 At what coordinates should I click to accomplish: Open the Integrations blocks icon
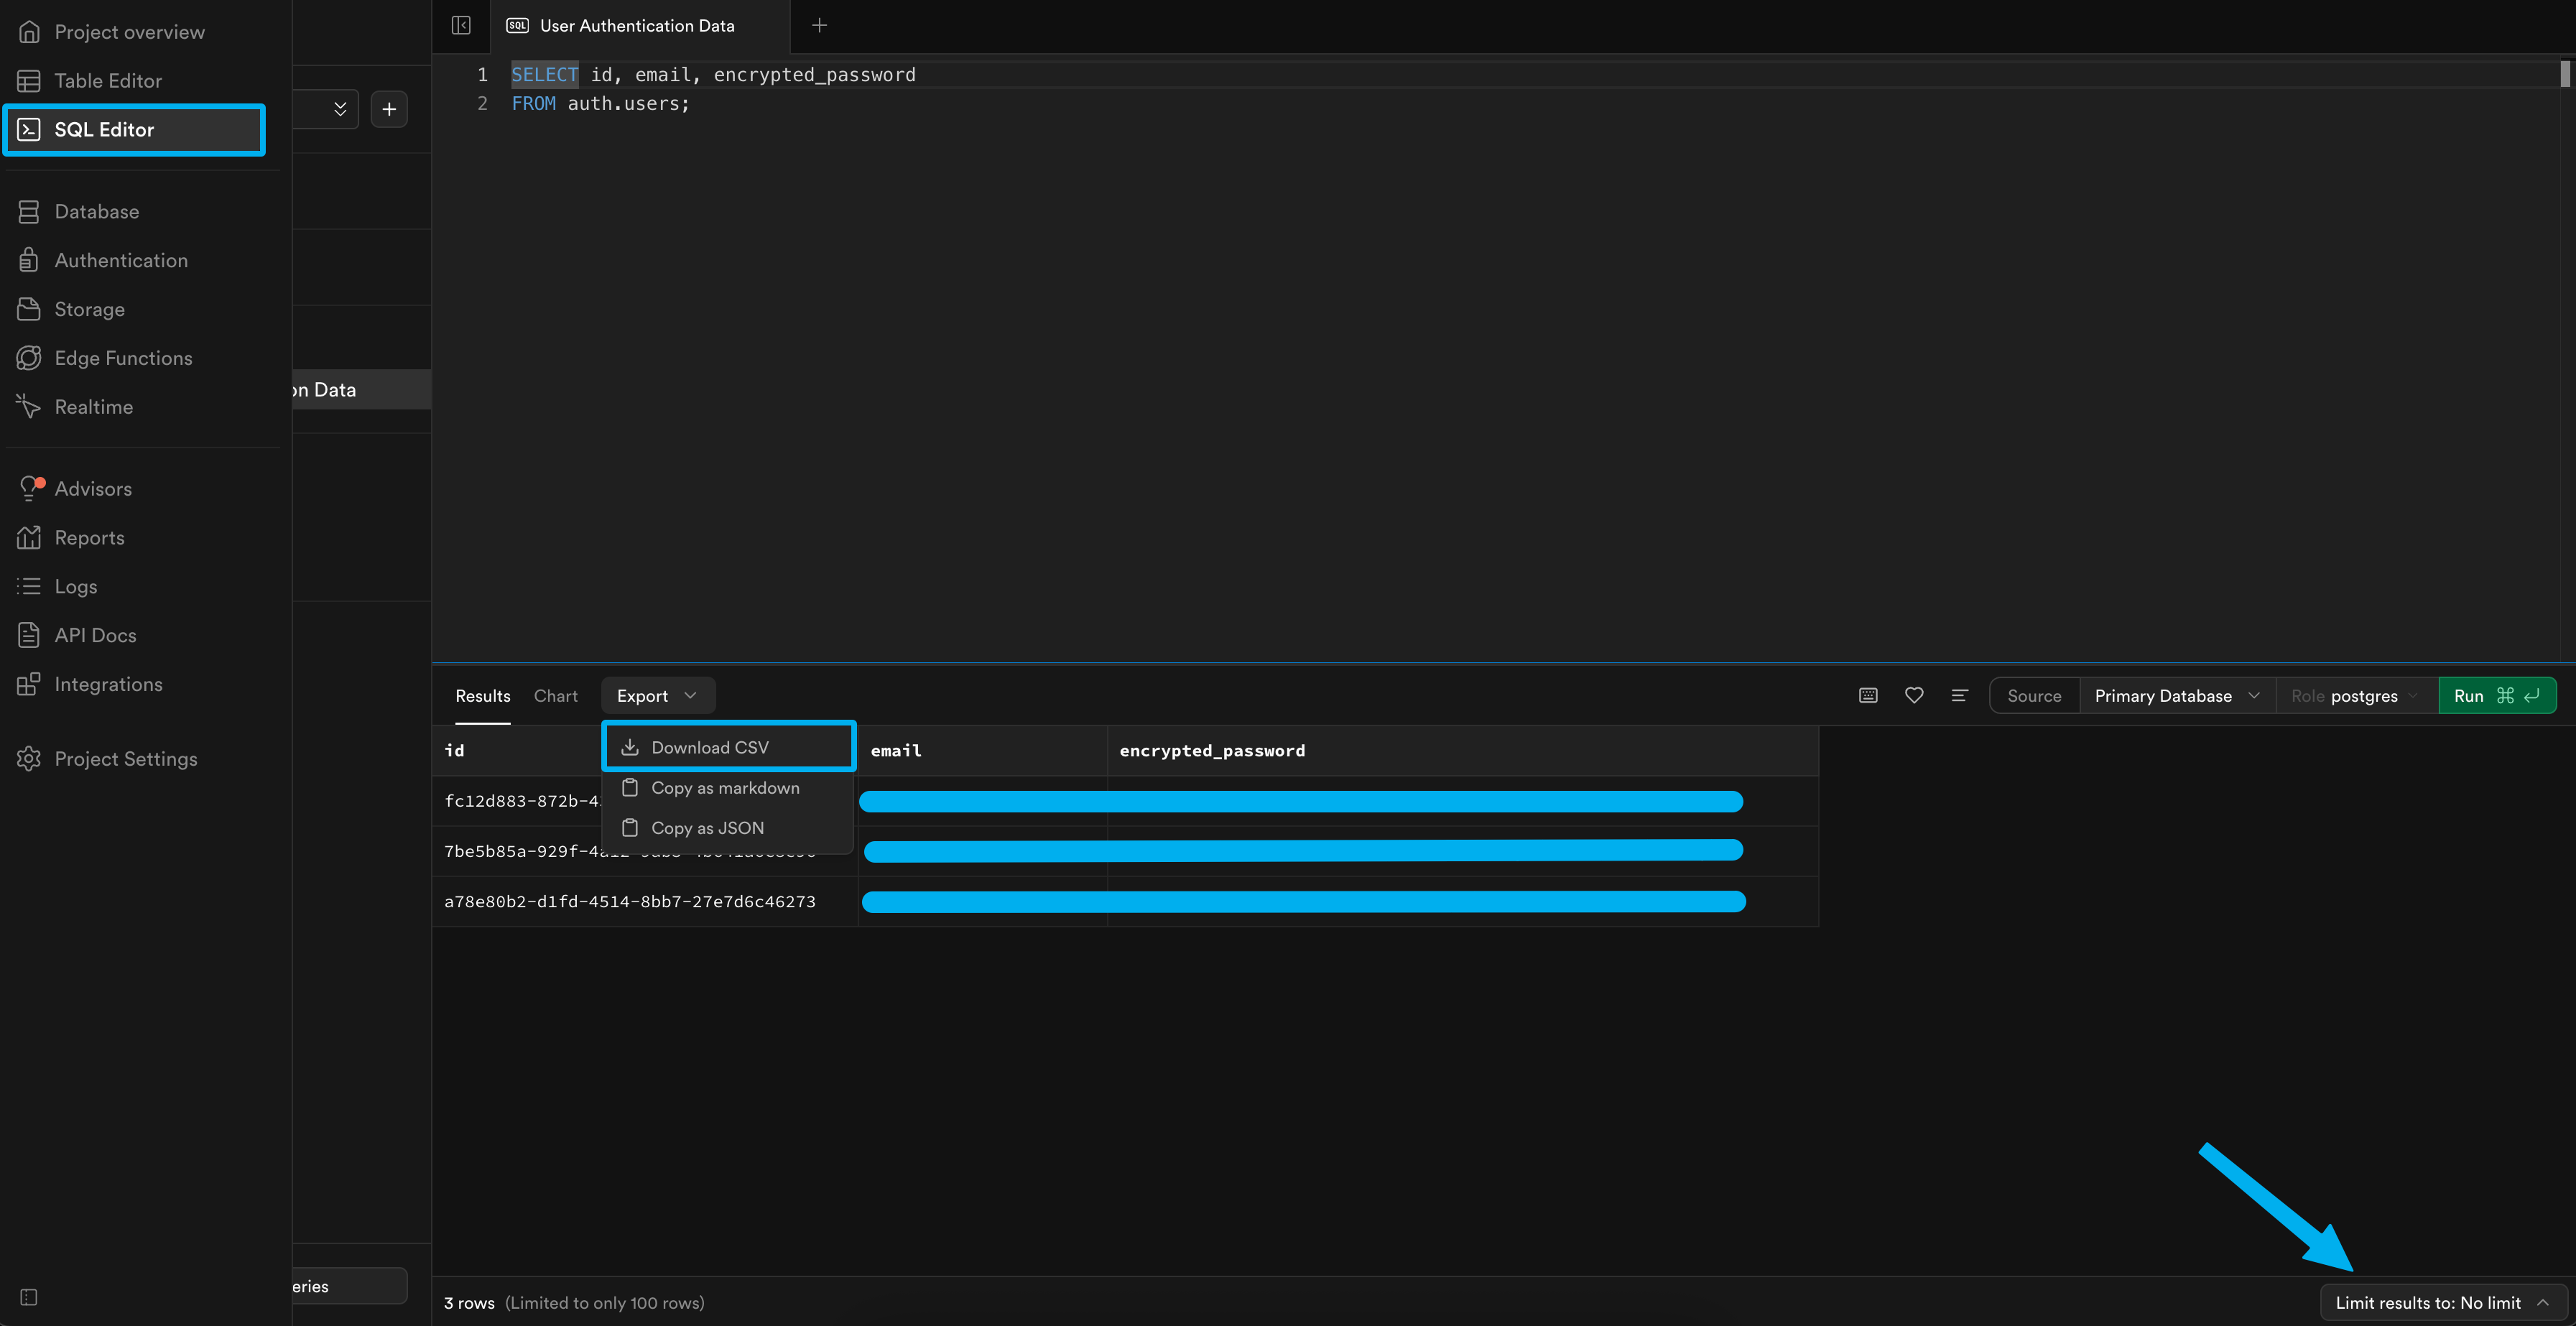tap(29, 685)
